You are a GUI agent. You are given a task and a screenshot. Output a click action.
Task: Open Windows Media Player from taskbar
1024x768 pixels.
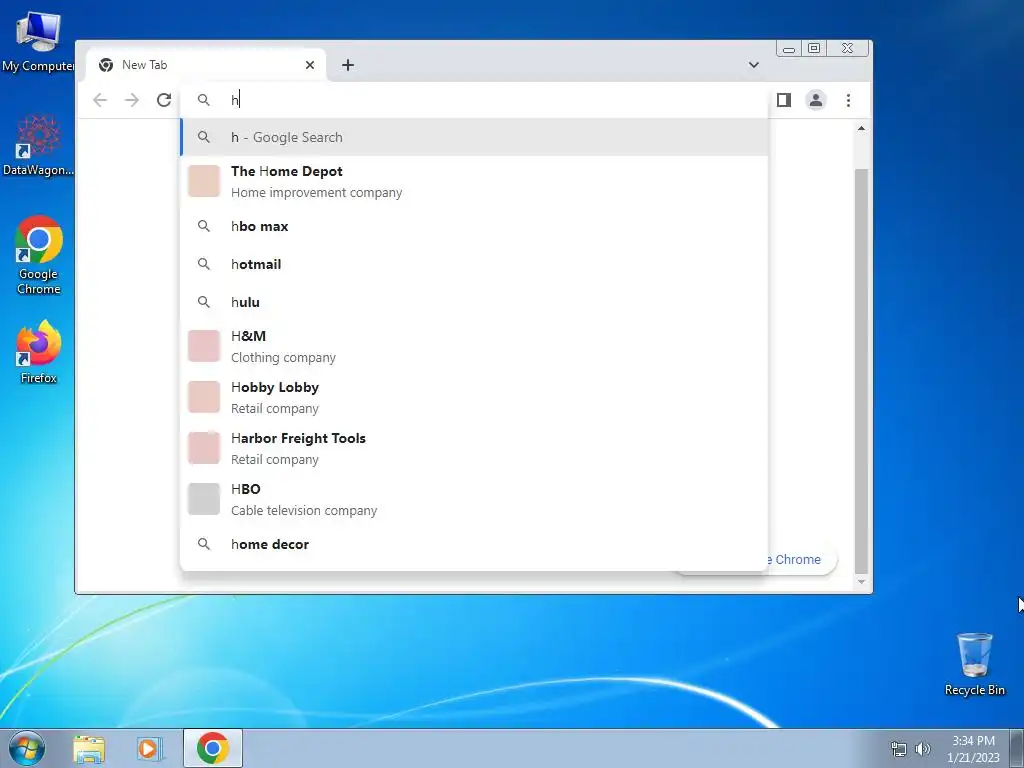click(x=149, y=748)
